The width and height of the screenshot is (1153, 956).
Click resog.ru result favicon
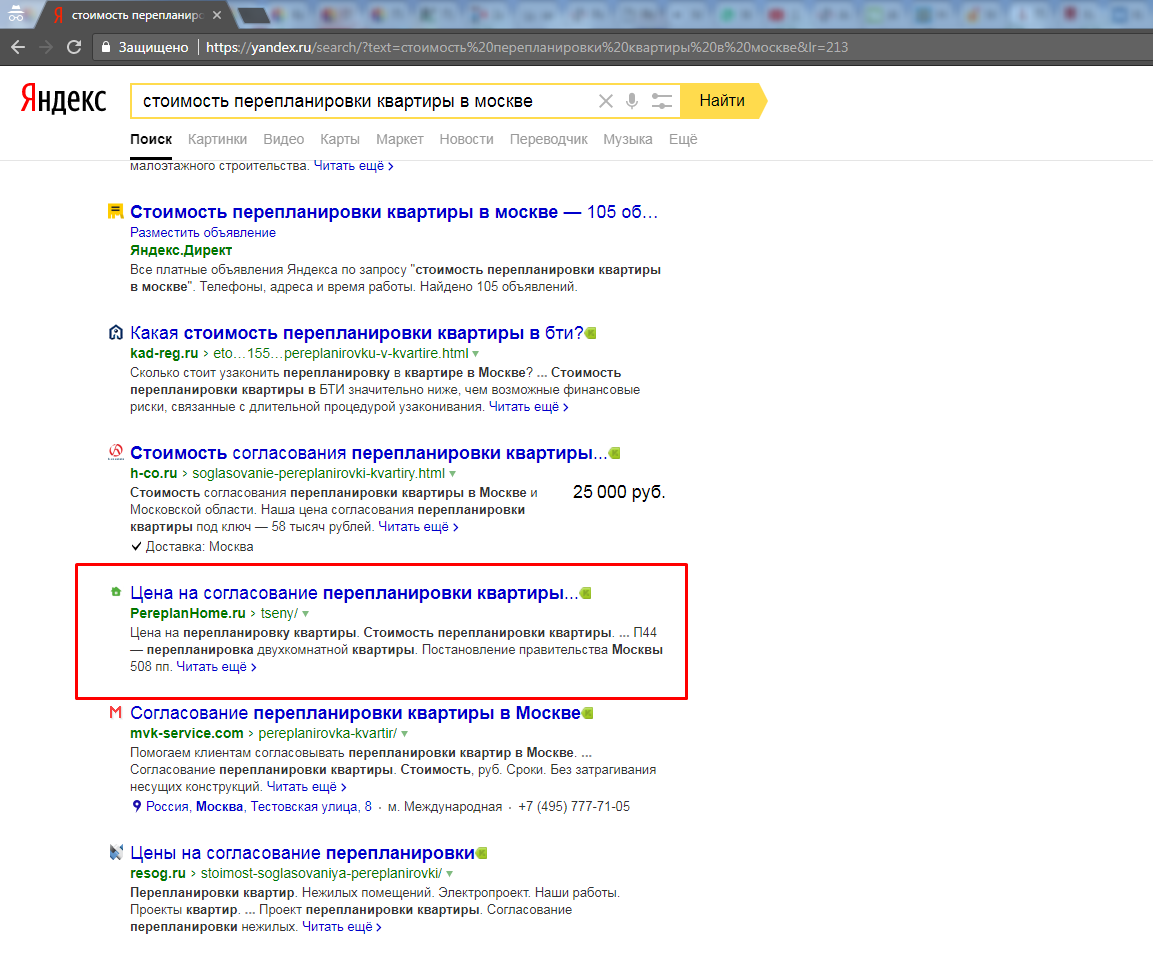pos(115,852)
